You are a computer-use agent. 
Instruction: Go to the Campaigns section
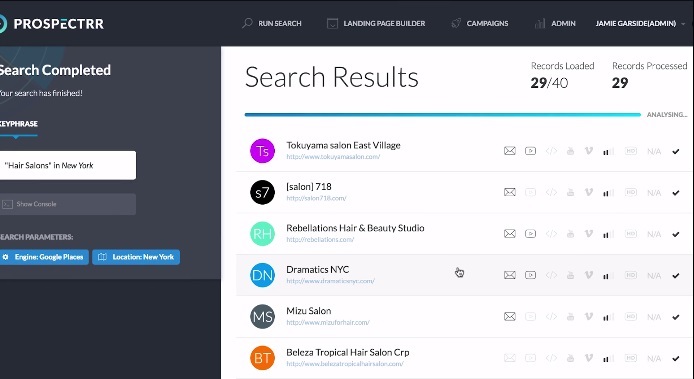[x=480, y=23]
